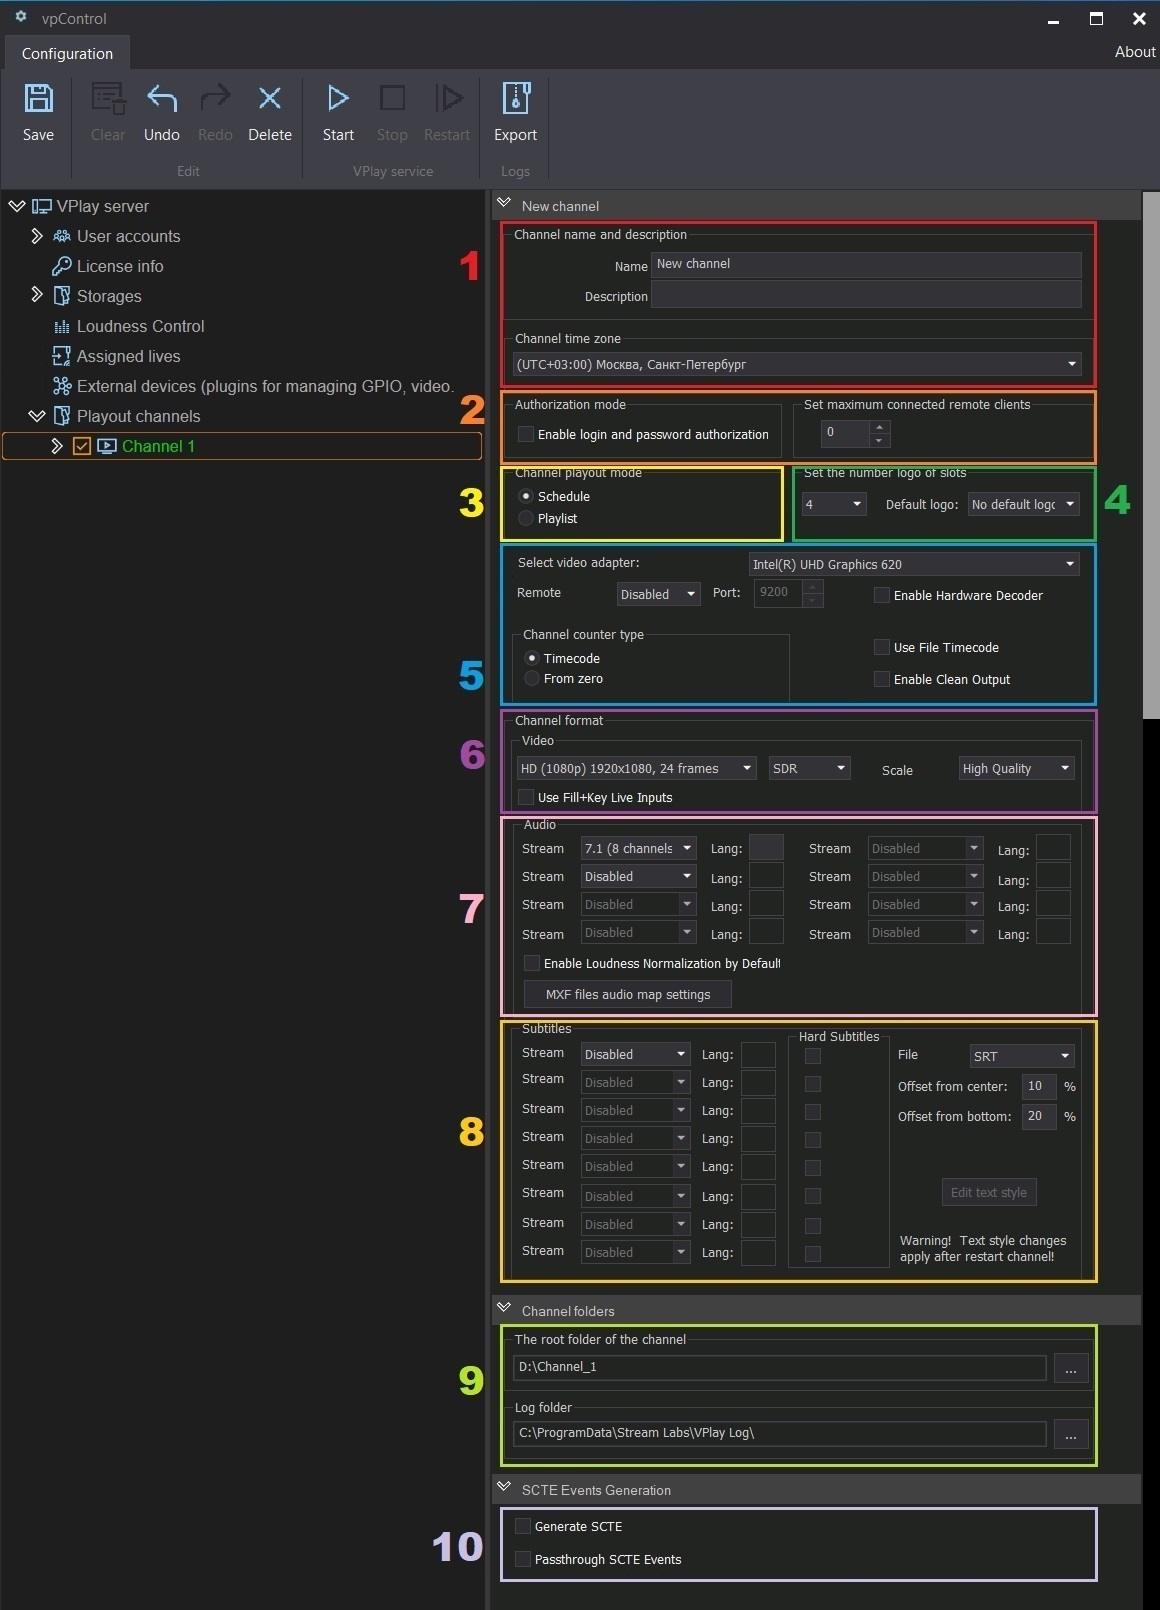Click the channel Name input field

click(866, 264)
